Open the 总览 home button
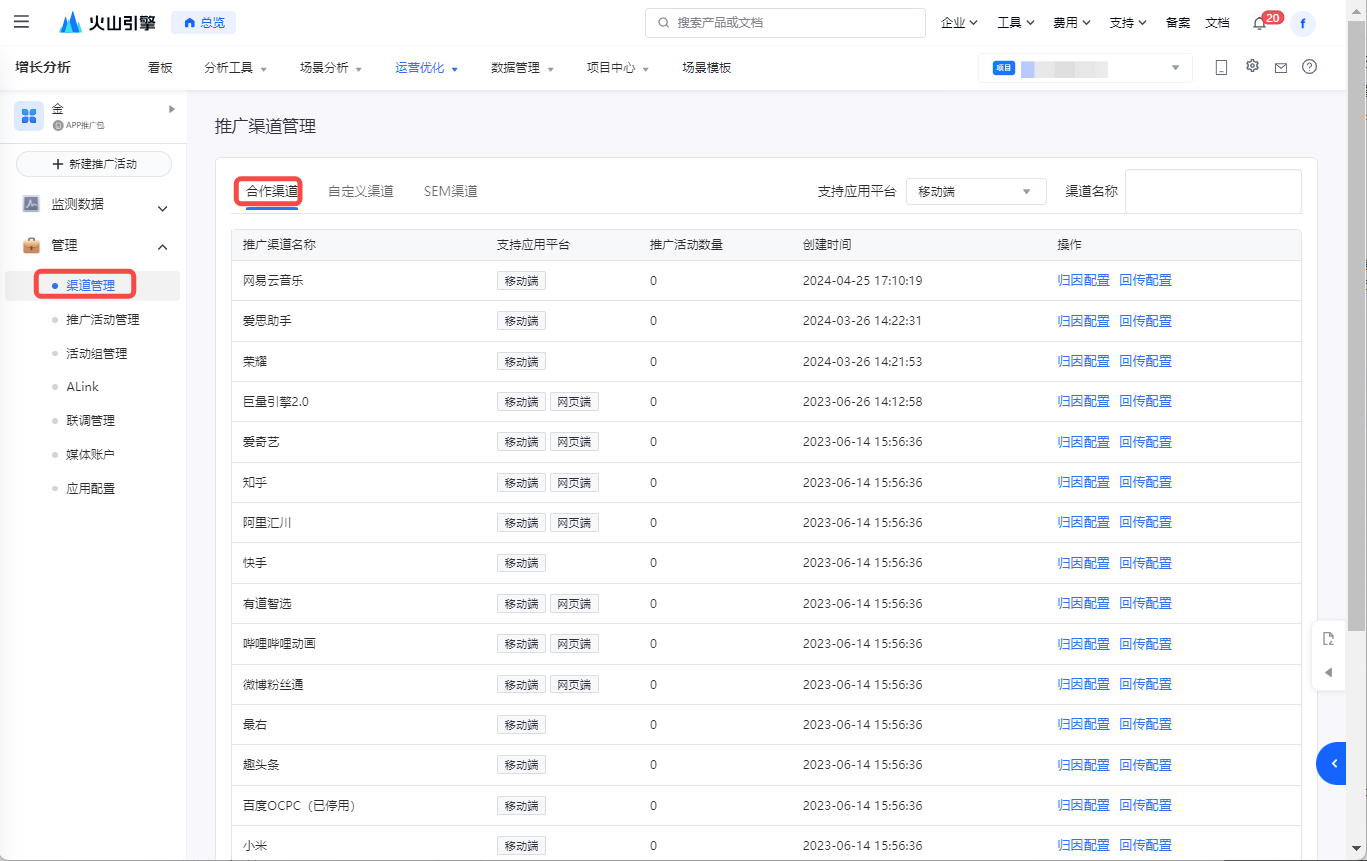The width and height of the screenshot is (1367, 861). coord(204,22)
